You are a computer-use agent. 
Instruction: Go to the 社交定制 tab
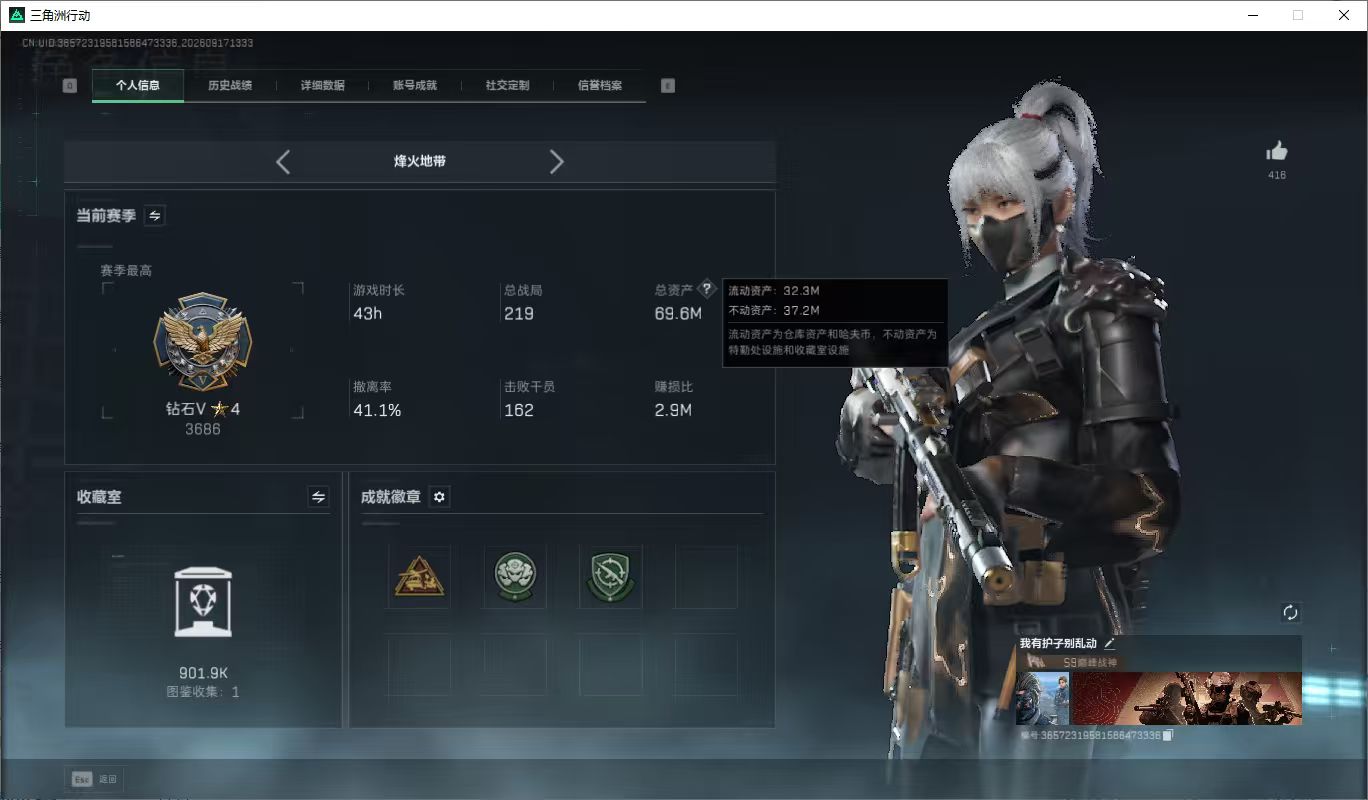click(507, 86)
